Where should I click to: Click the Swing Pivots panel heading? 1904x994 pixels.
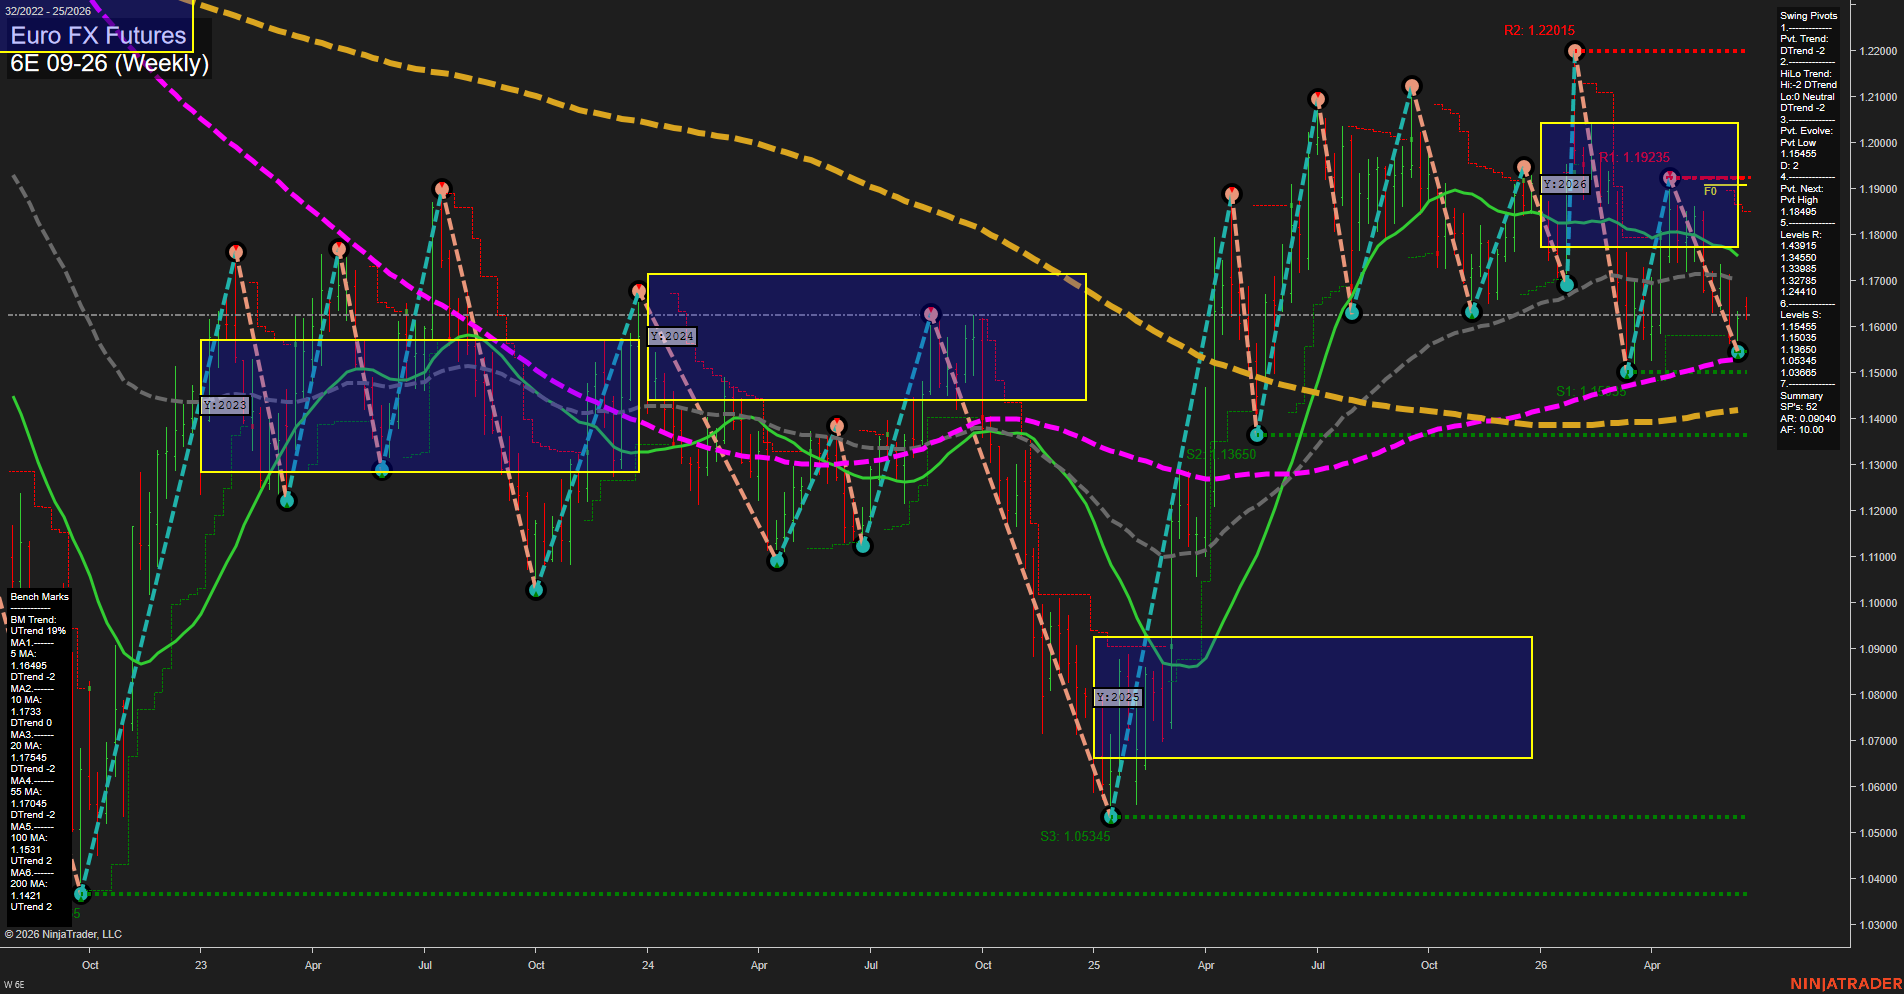(x=1809, y=16)
